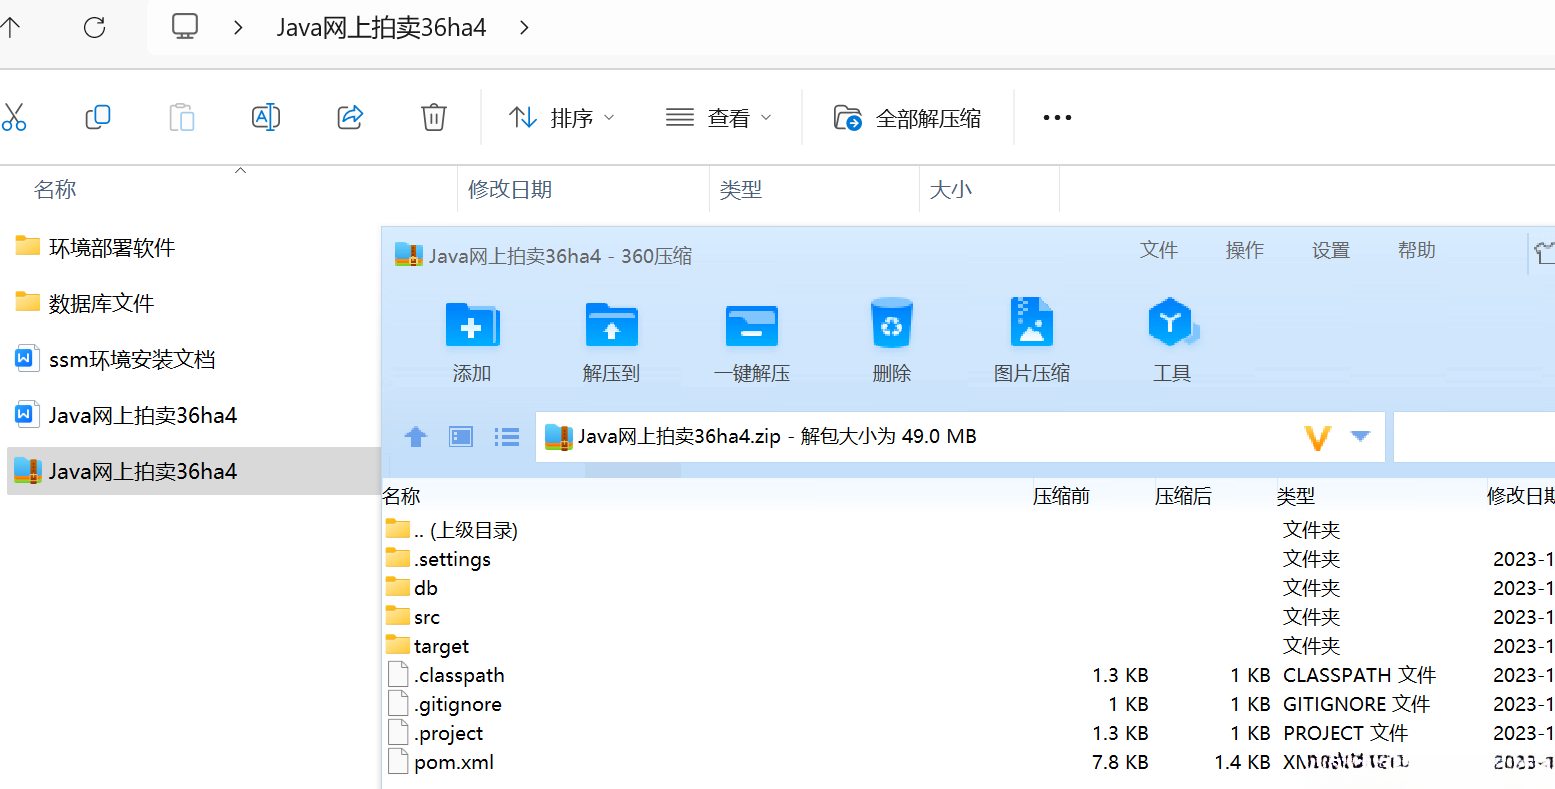Open 文件 menu in 360压缩

[1159, 250]
